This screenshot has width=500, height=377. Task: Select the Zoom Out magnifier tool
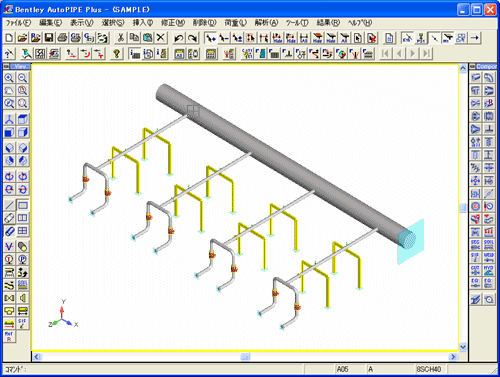22,78
